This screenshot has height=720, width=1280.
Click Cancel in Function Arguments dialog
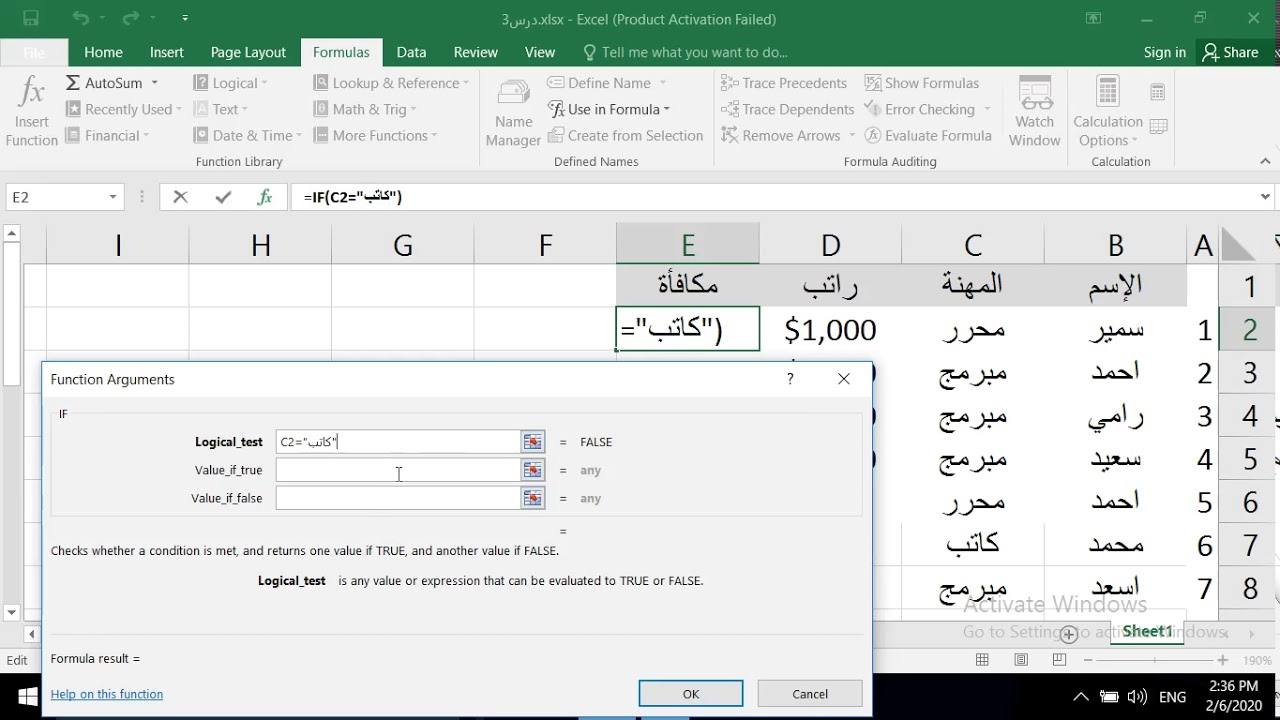[810, 694]
